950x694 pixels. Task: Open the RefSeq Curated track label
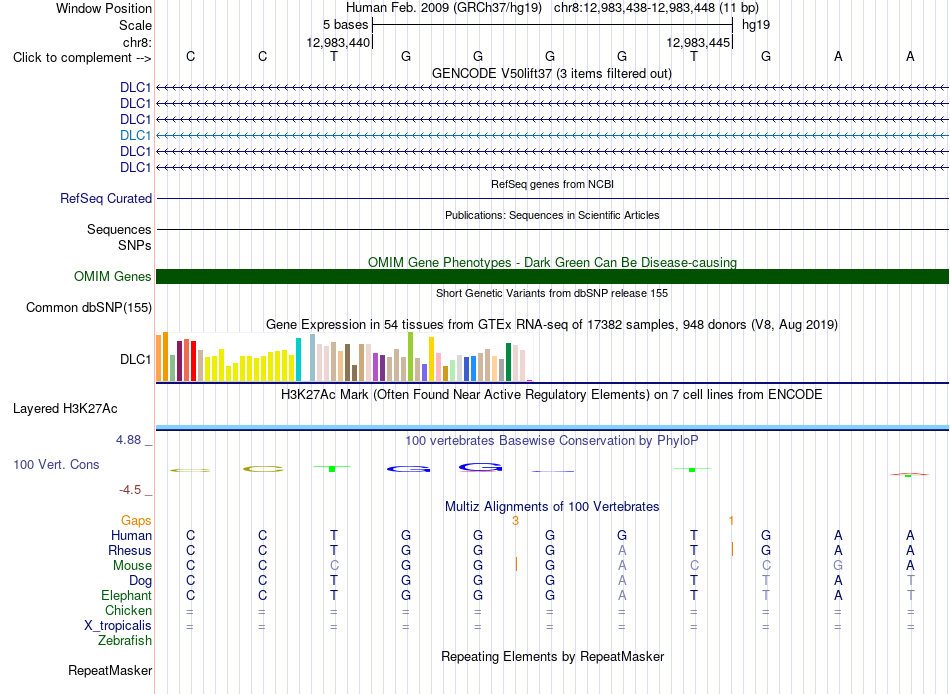pyautogui.click(x=106, y=198)
